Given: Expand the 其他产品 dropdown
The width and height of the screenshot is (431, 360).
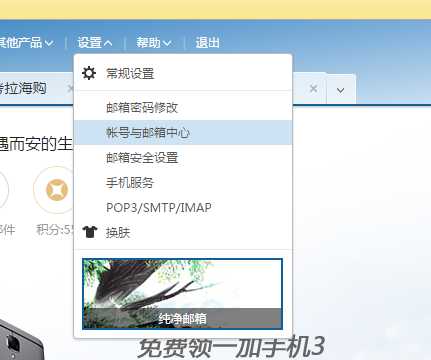Looking at the screenshot, I should tap(26, 43).
